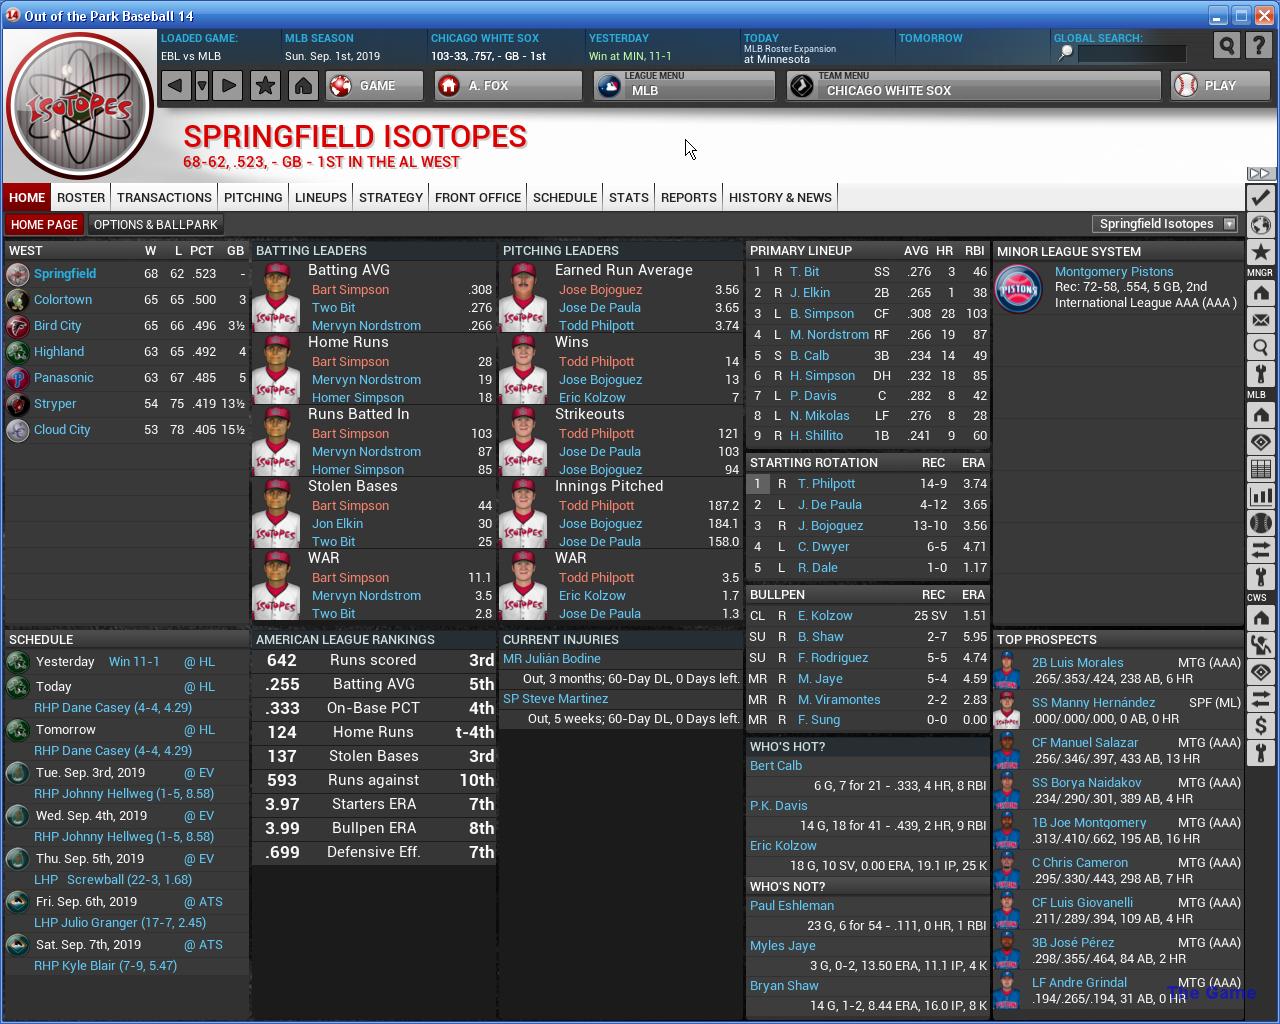Open the bar chart icon in sidebar

coord(1260,496)
